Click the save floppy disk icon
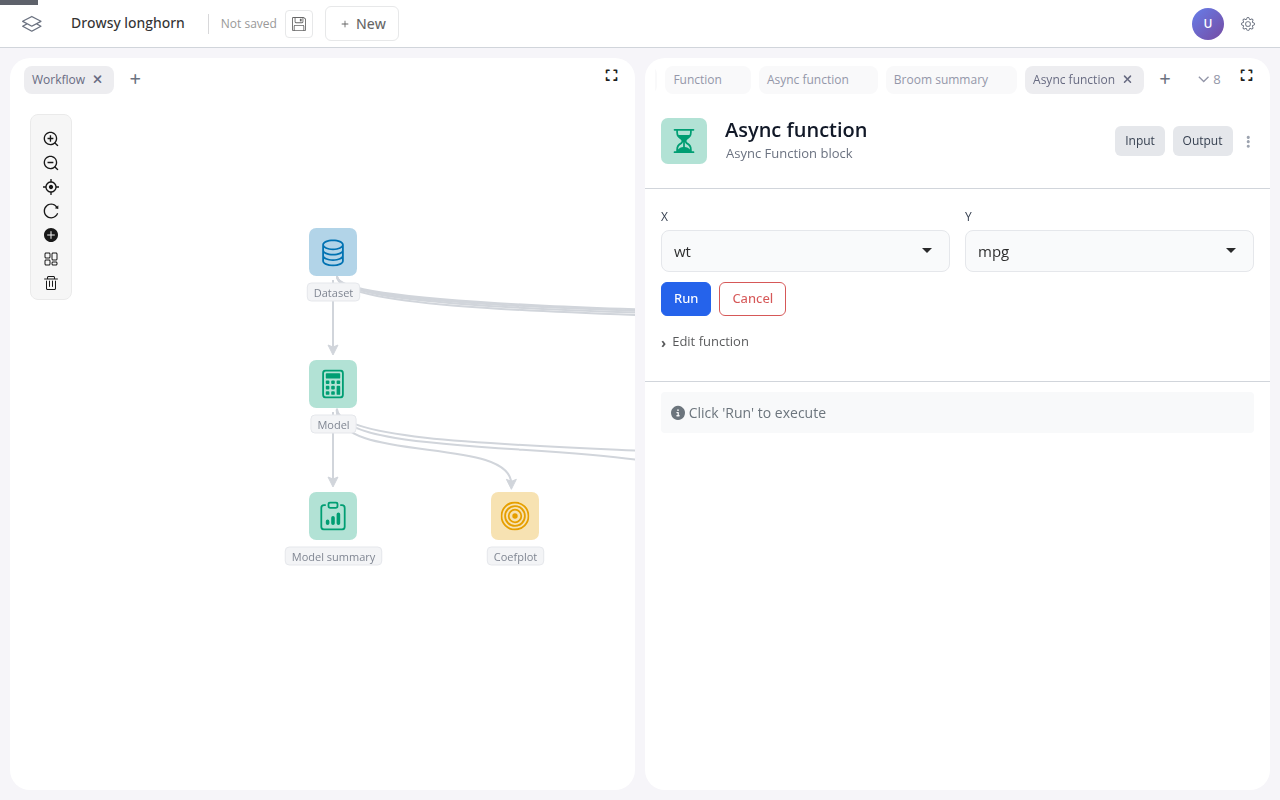1280x800 pixels. (x=299, y=24)
